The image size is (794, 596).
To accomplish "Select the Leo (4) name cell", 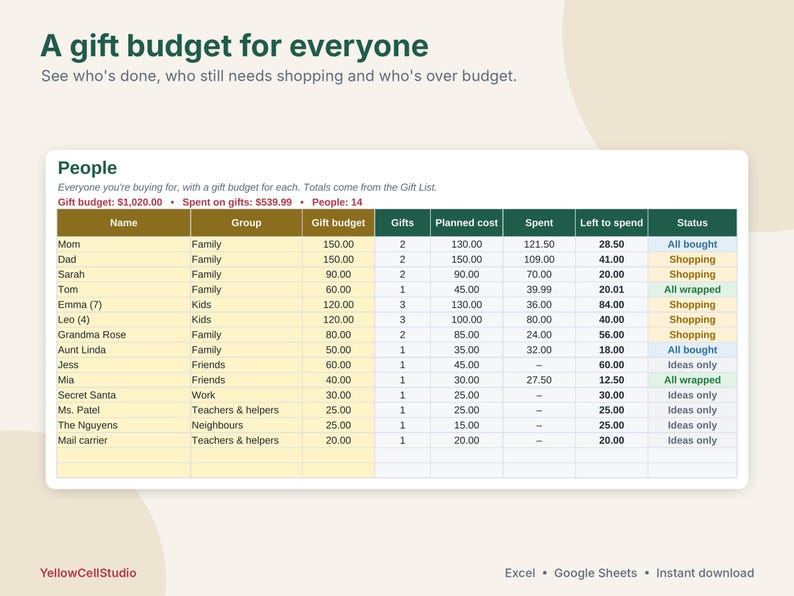I will (x=124, y=320).
